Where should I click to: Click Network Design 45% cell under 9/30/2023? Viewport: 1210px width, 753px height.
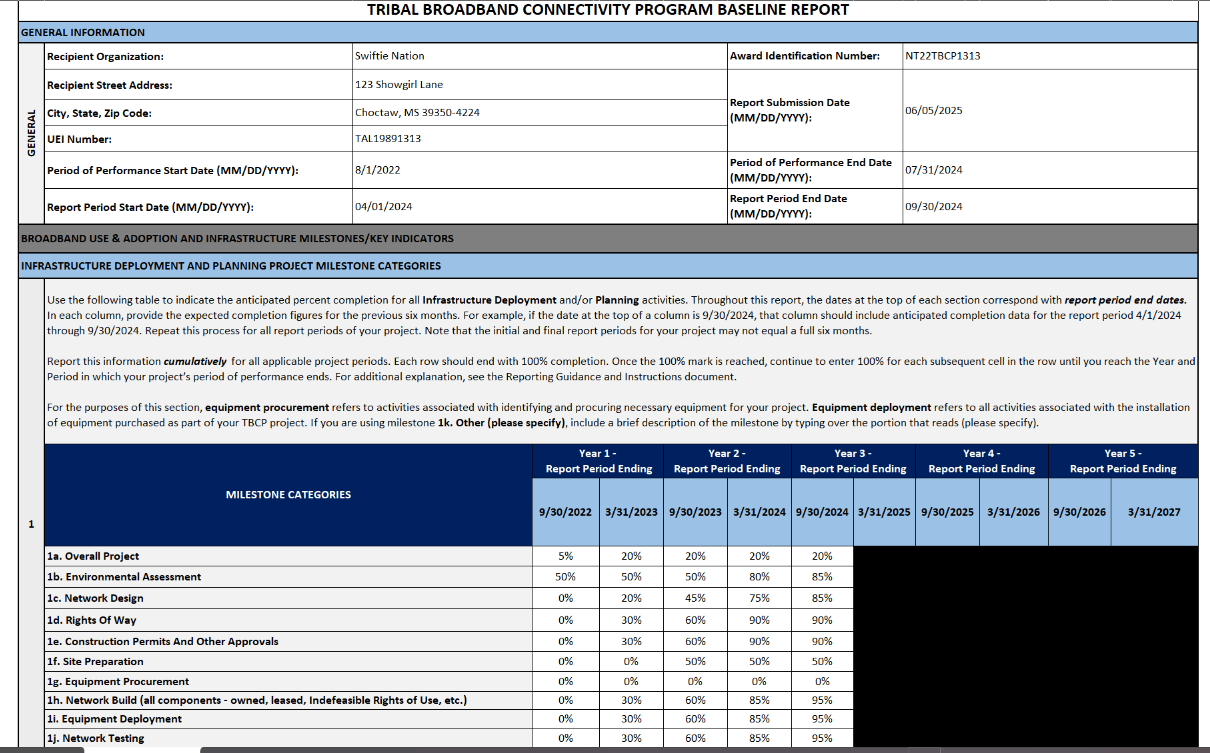coord(695,598)
